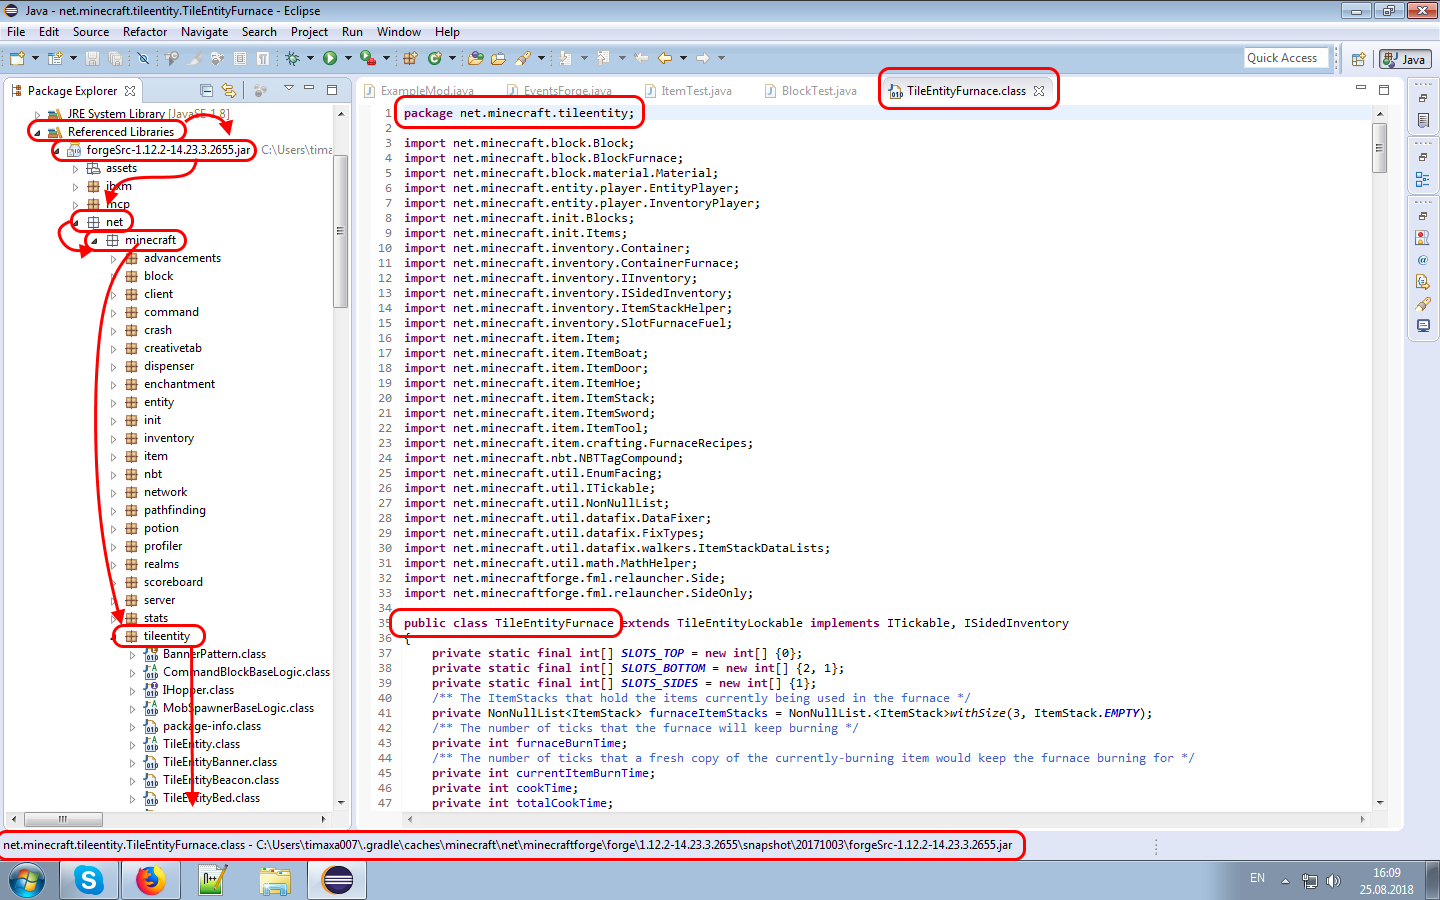Toggle Skip All Breakpoints

142,58
